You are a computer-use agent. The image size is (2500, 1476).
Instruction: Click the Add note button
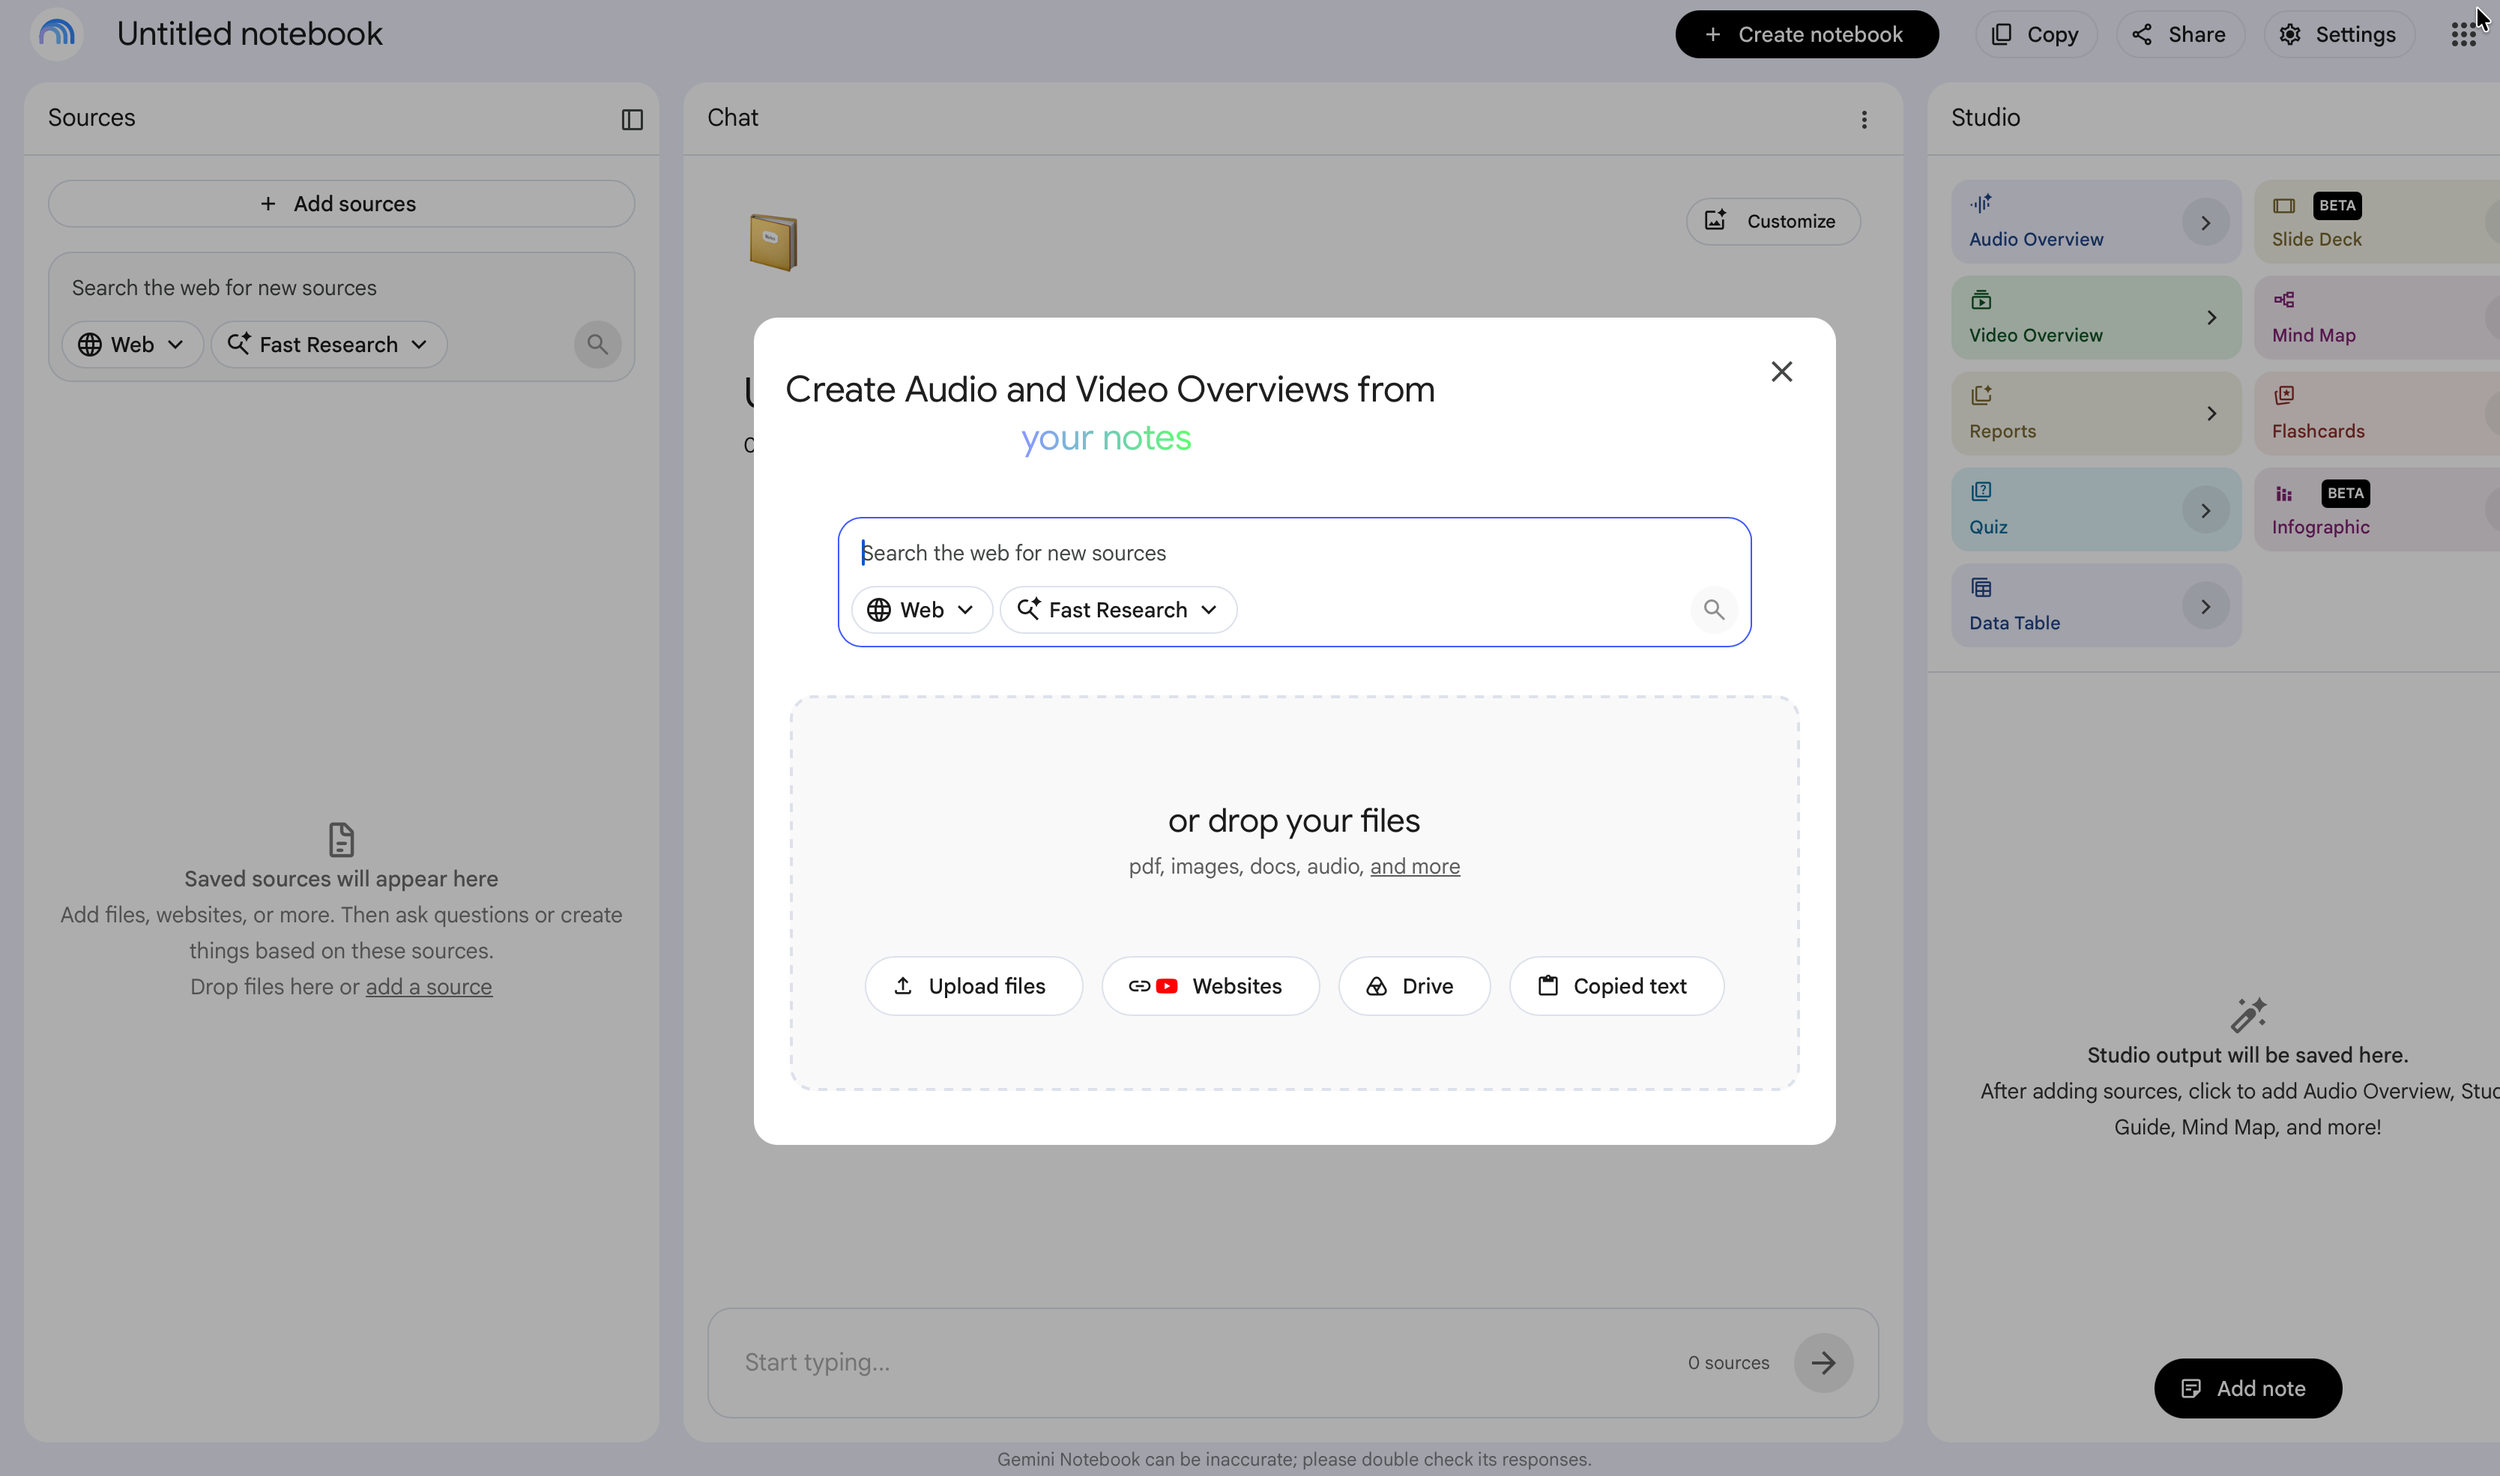pyautogui.click(x=2247, y=1388)
